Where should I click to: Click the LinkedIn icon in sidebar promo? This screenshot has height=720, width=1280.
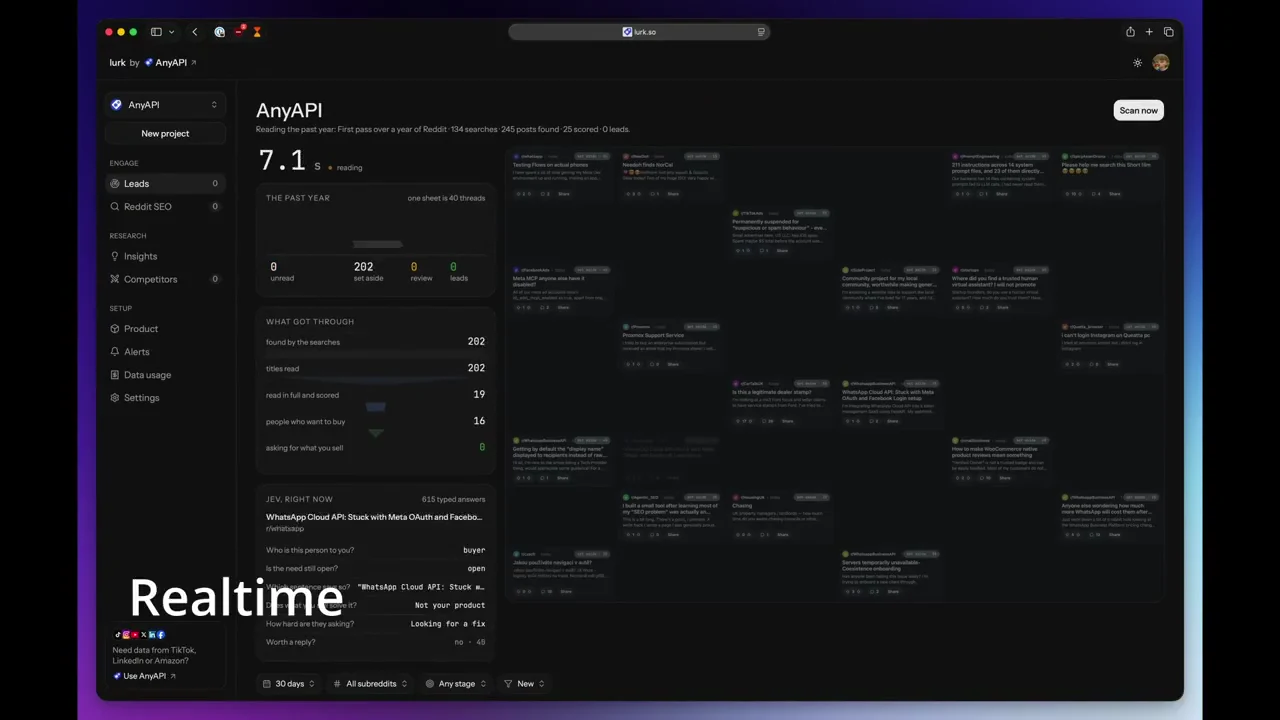[152, 635]
